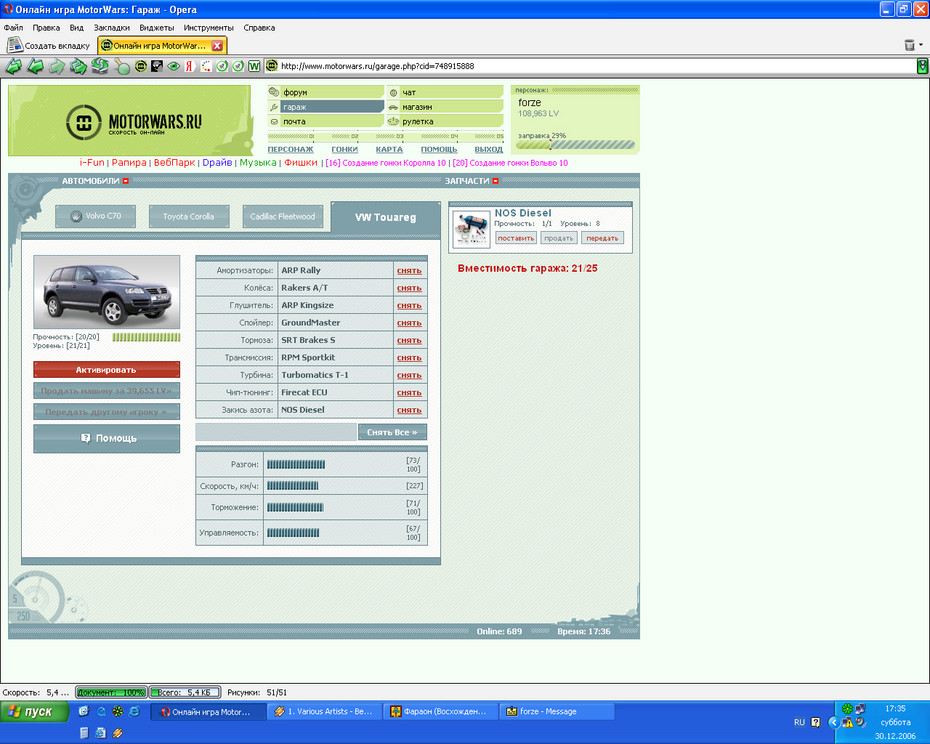
Task: Click the Рапира link
Action: [x=129, y=163]
